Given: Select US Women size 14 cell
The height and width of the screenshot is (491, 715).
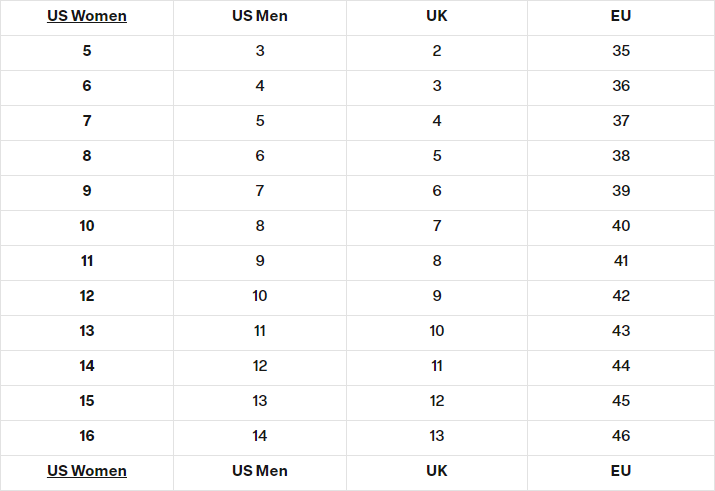Looking at the screenshot, I should point(87,366).
